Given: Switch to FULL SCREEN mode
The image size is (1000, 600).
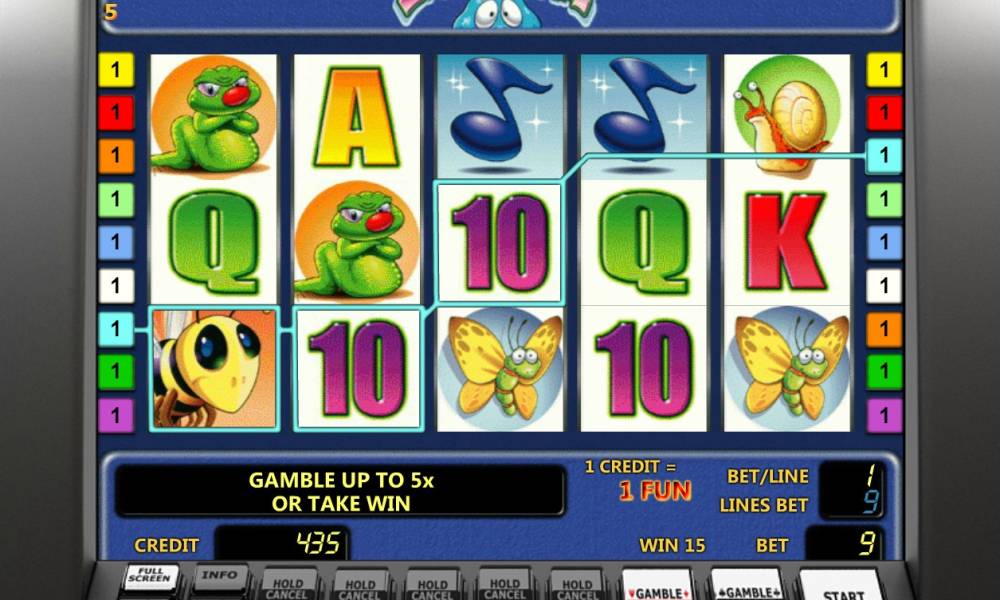Looking at the screenshot, I should tap(150, 576).
